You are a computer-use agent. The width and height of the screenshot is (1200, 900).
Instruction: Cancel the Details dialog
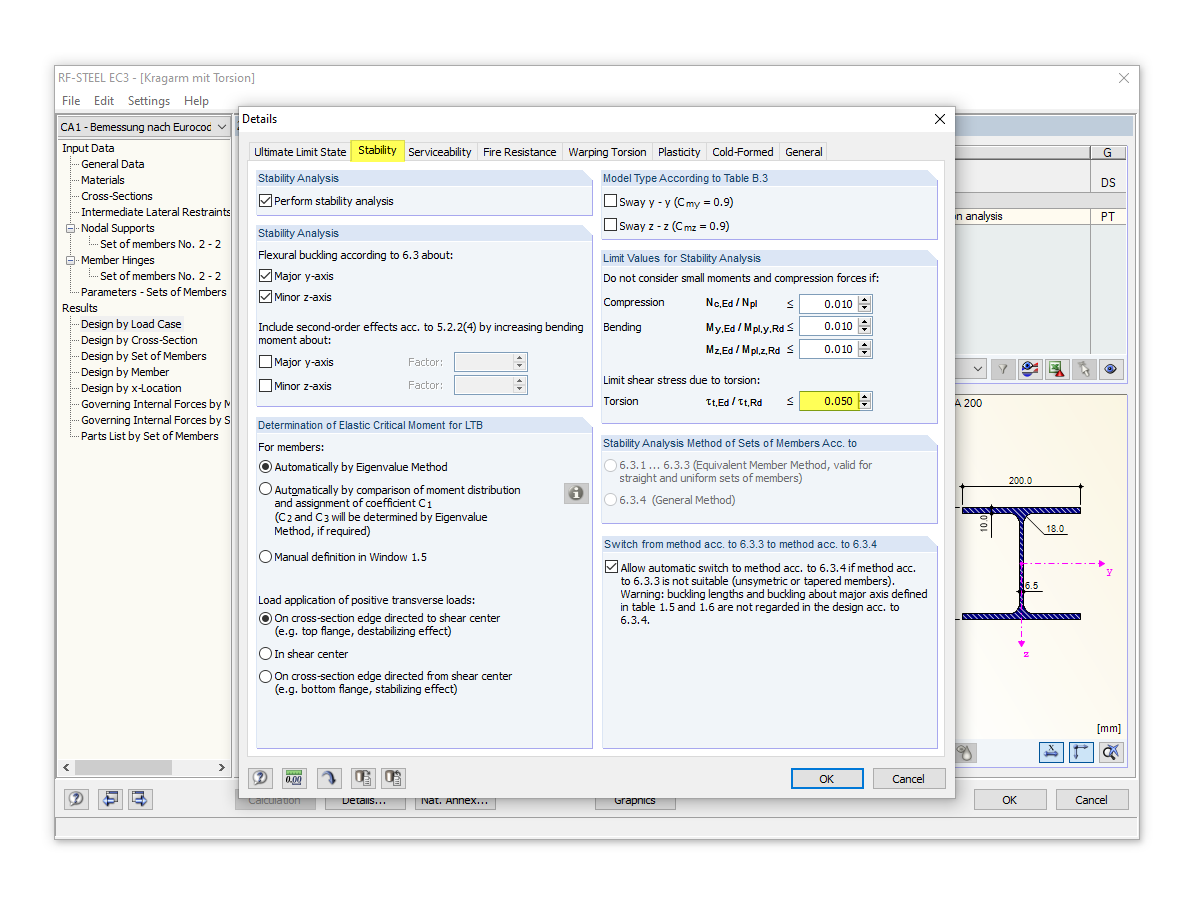(x=909, y=778)
